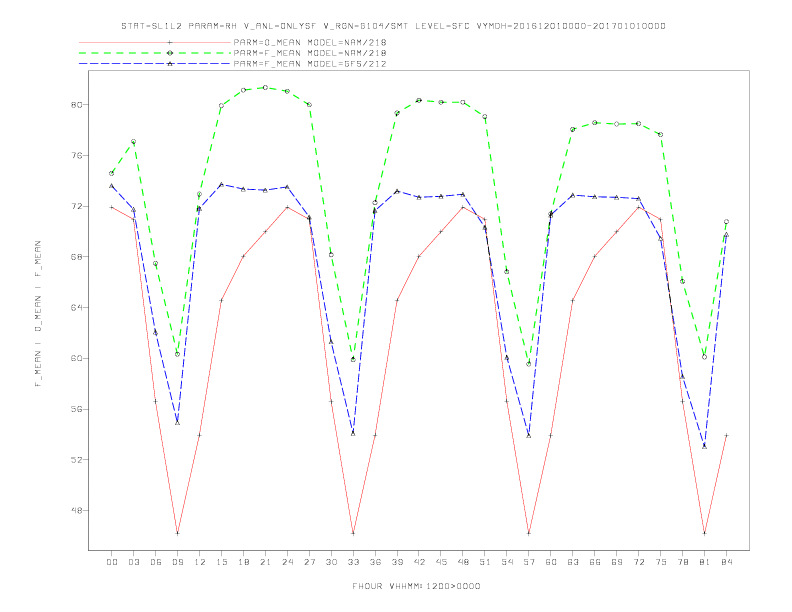The height and width of the screenshot is (612, 792).
Task: Click blue triangle marker at hour 57
Action: pos(529,435)
